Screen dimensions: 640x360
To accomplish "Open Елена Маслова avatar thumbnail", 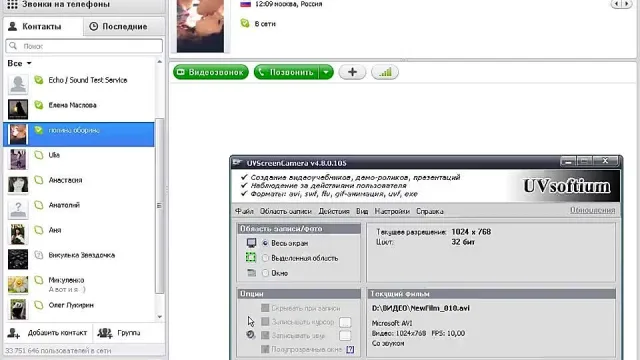I will click(18, 109).
